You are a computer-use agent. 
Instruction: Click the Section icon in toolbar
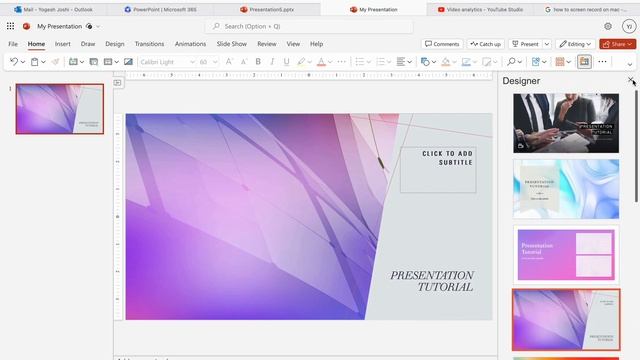pyautogui.click(x=108, y=62)
